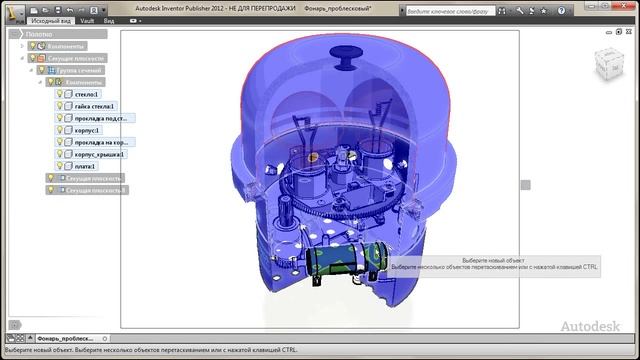The width and height of the screenshot is (640, 360).
Task: Toggle visibility bulb of Секущие плоскости node
Action: [33, 58]
